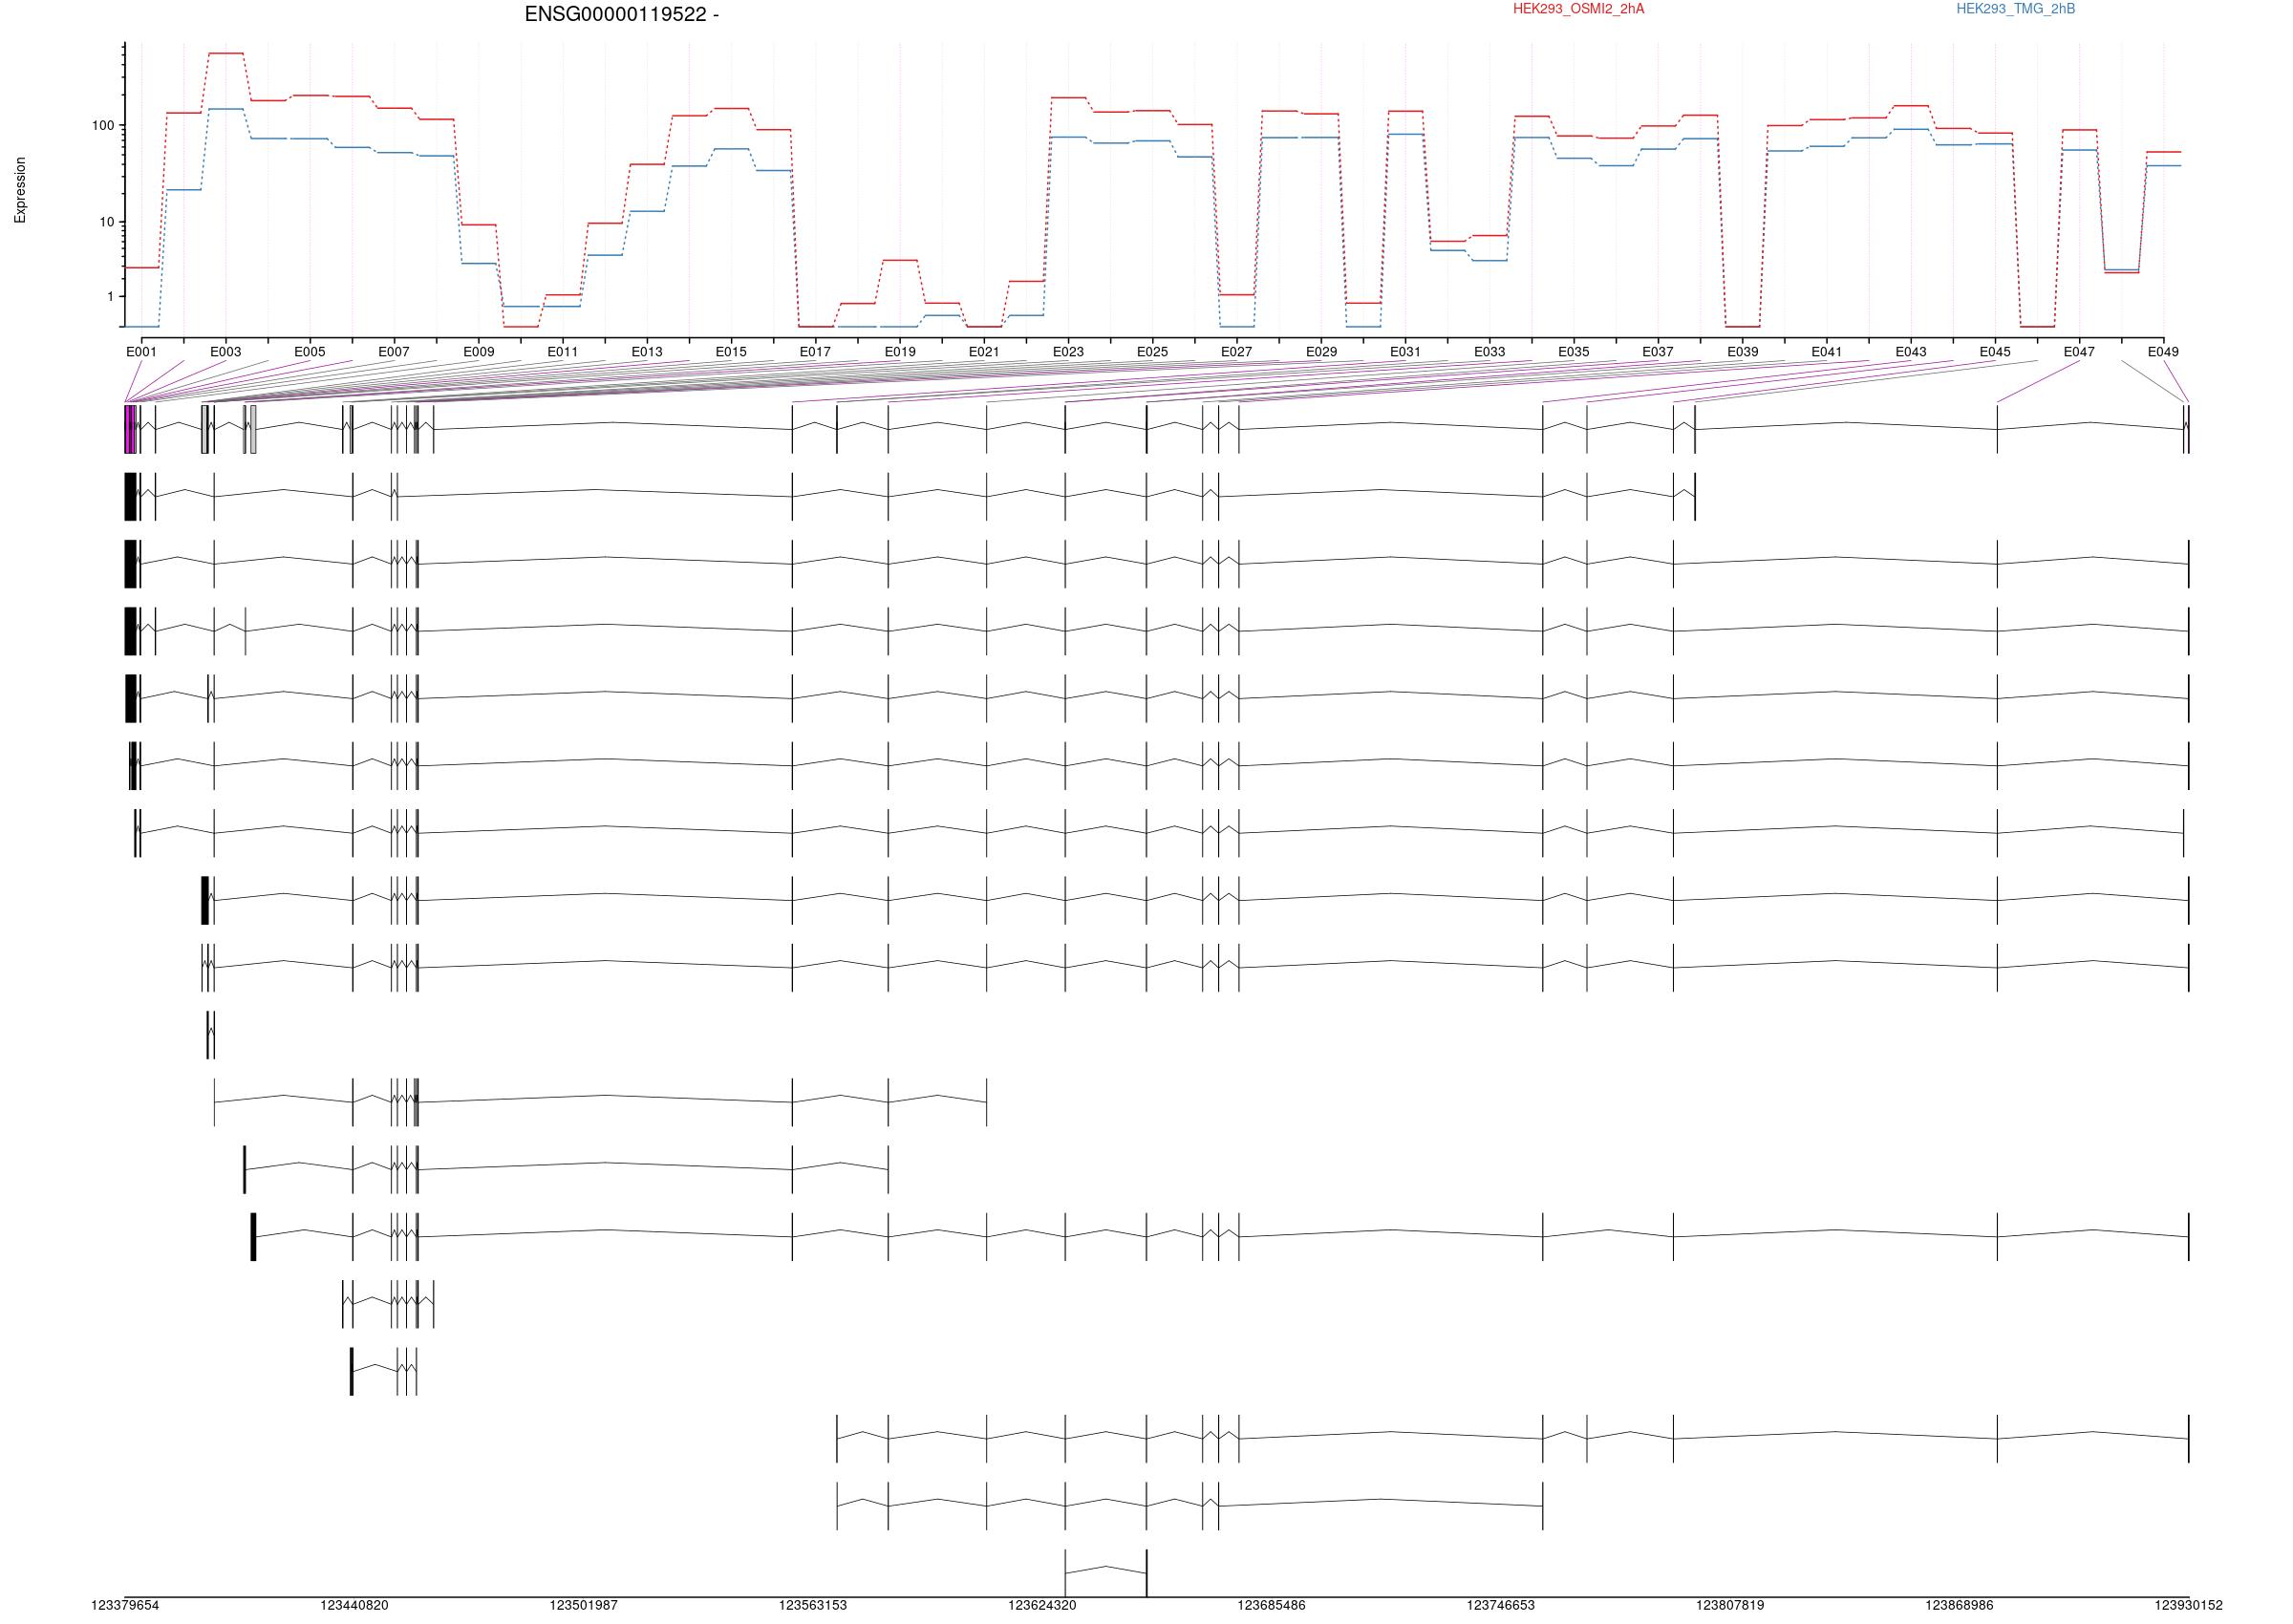Click exon label E049
The width and height of the screenshot is (2293, 1624).
(2163, 352)
